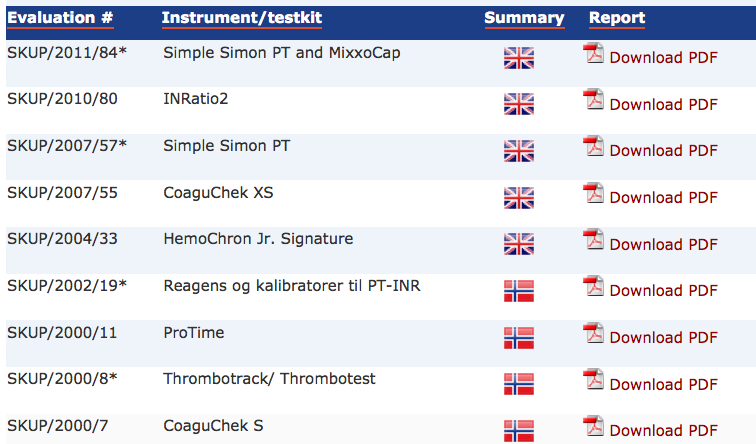Viewport: 756px width, 444px height.
Task: Download PDF for CoaguChek XS report
Action: coord(663,198)
